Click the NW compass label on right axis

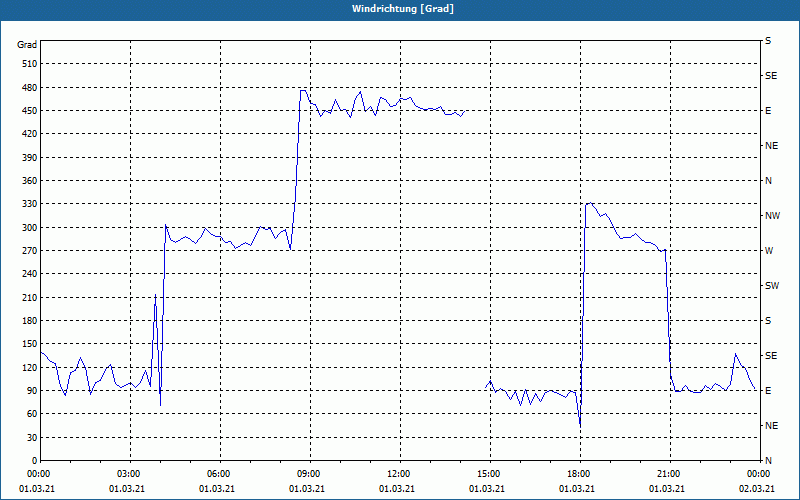click(x=772, y=216)
